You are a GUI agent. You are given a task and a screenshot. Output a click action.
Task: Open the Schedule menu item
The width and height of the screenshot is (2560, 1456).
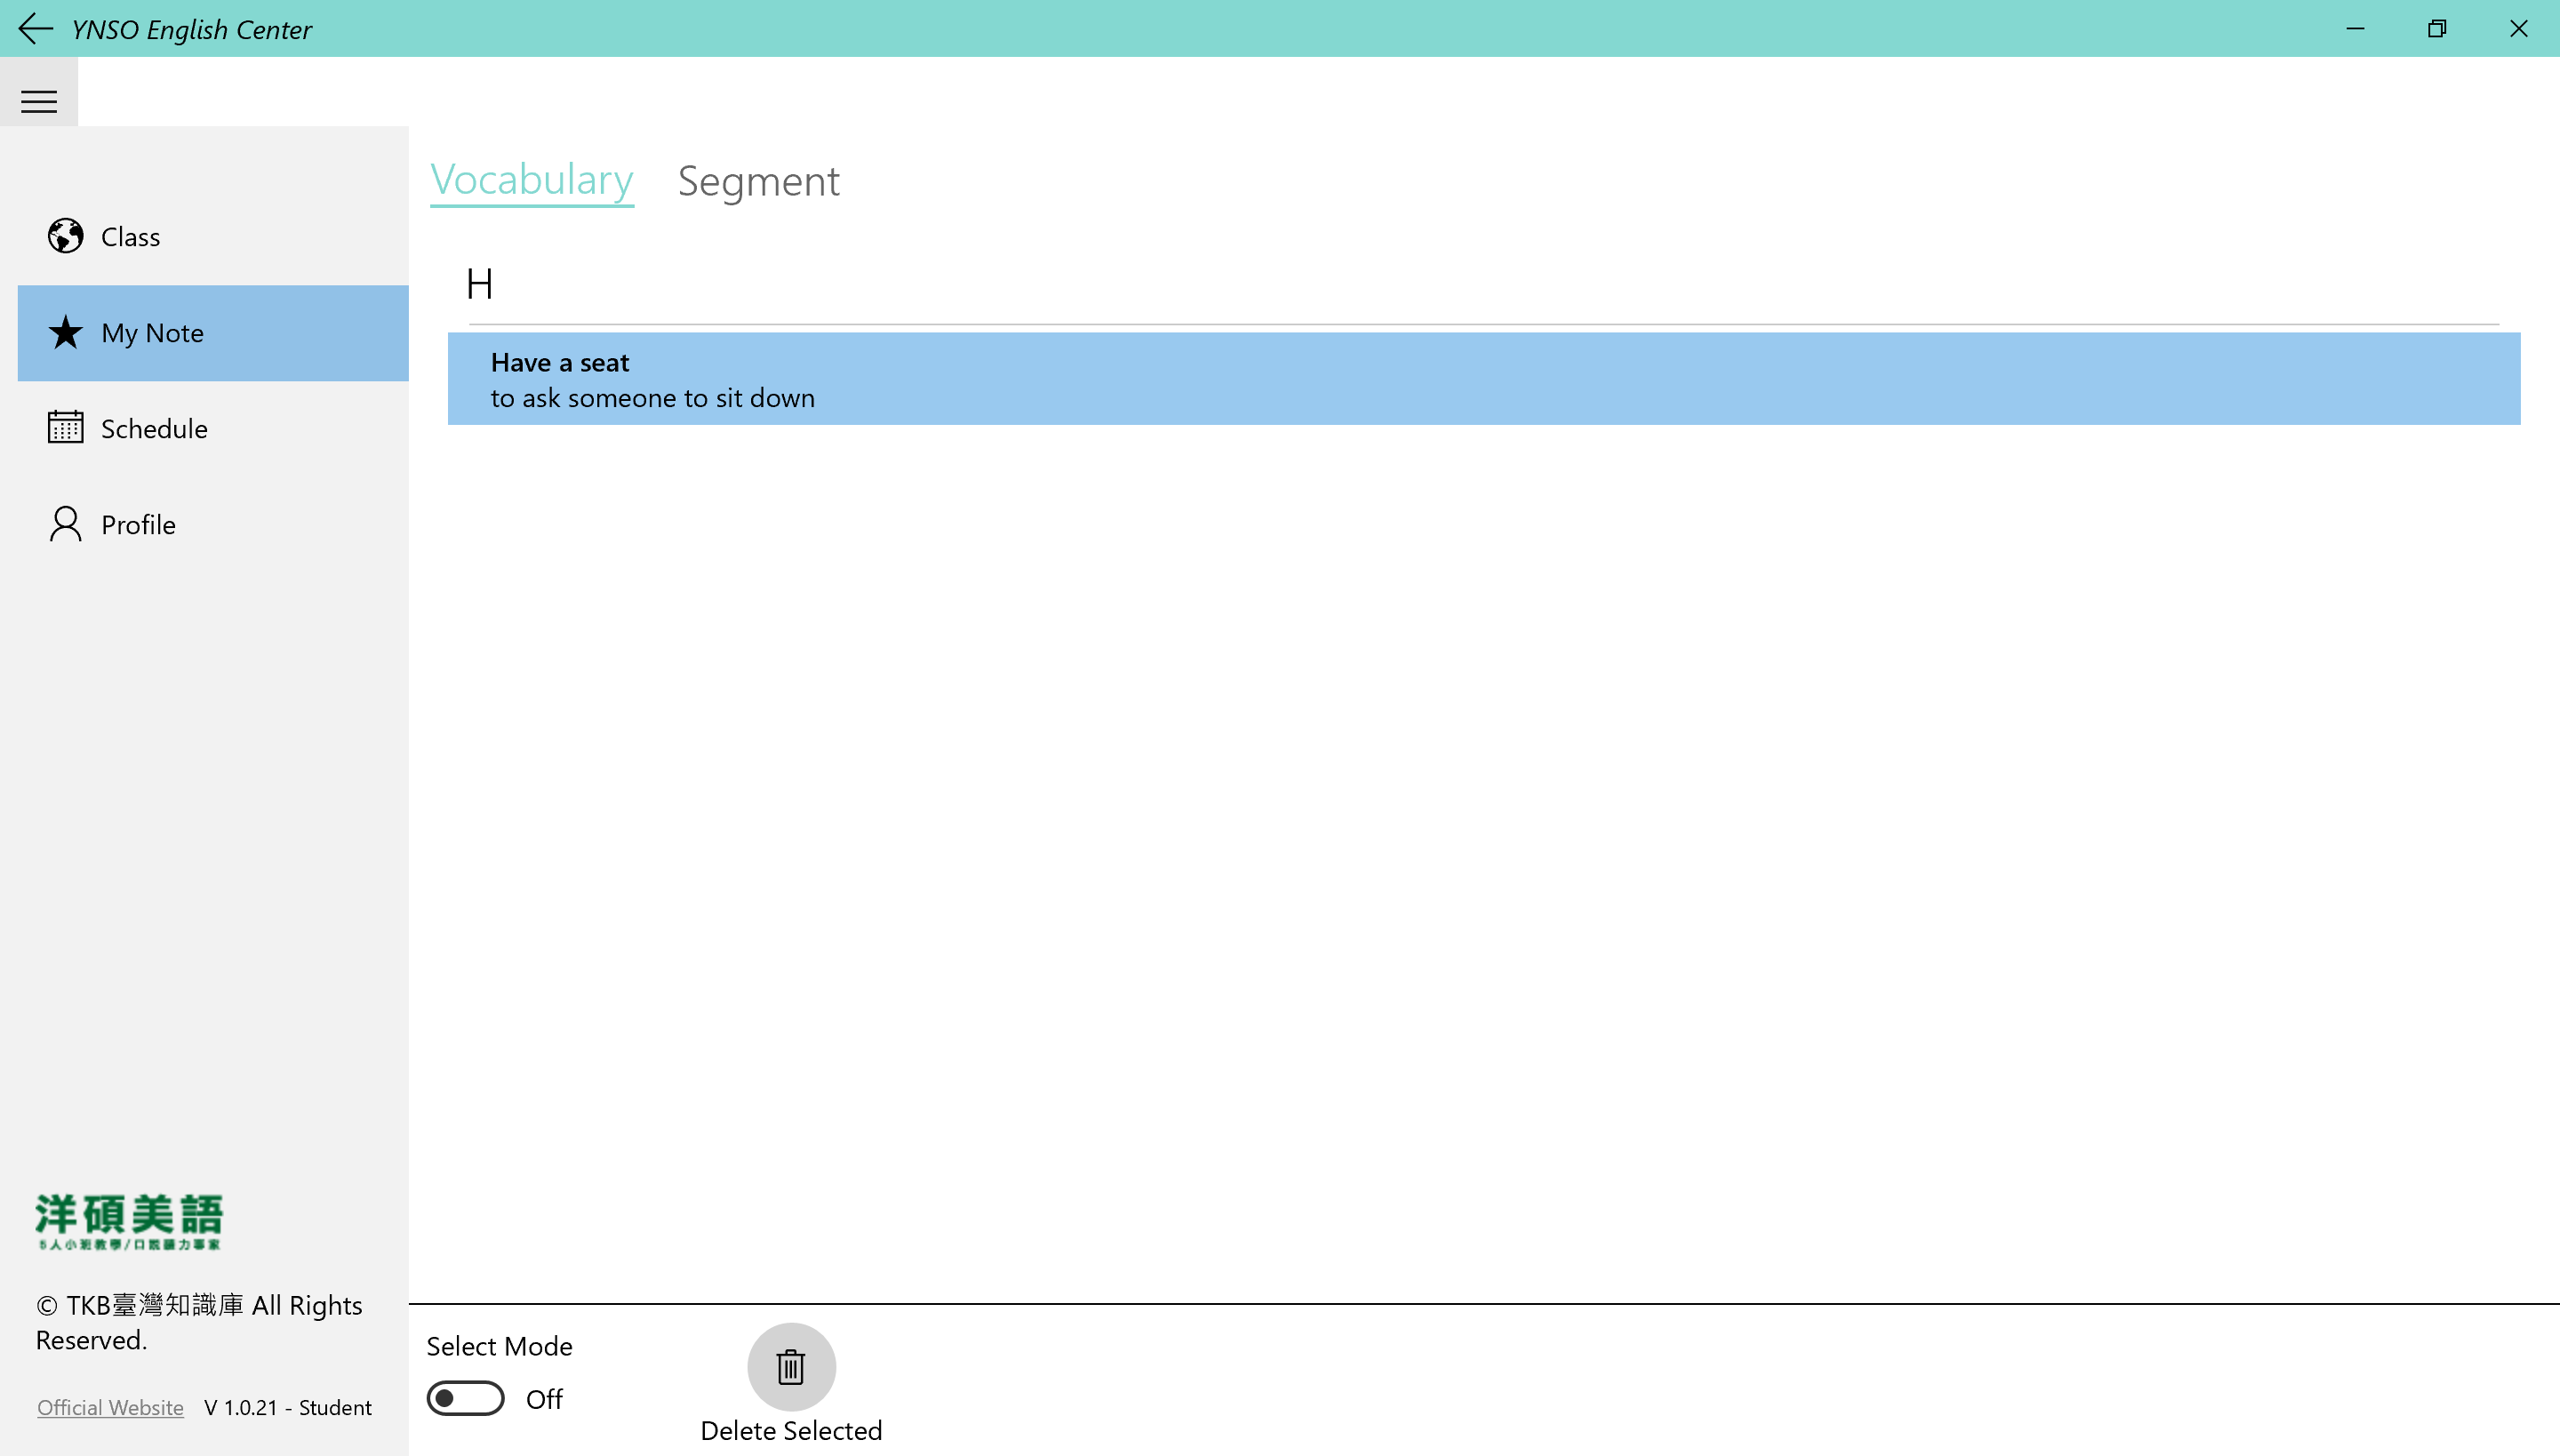coord(154,429)
